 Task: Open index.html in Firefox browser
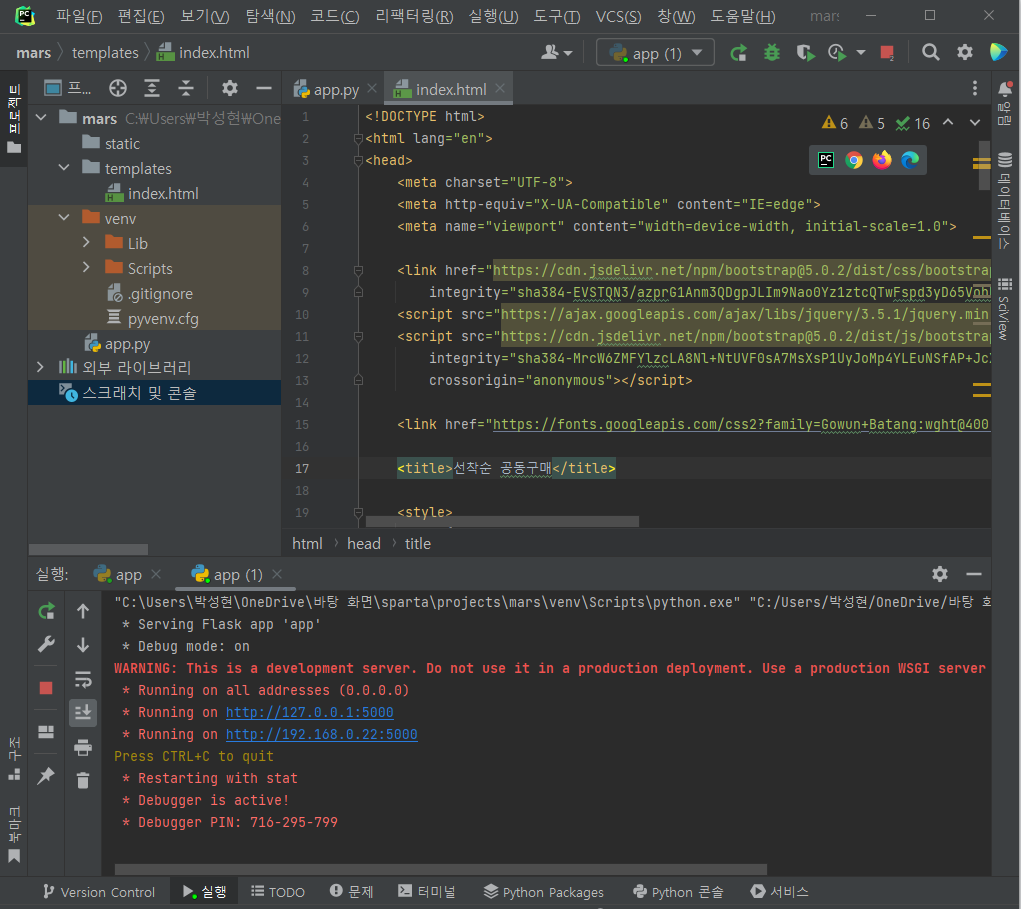(882, 160)
